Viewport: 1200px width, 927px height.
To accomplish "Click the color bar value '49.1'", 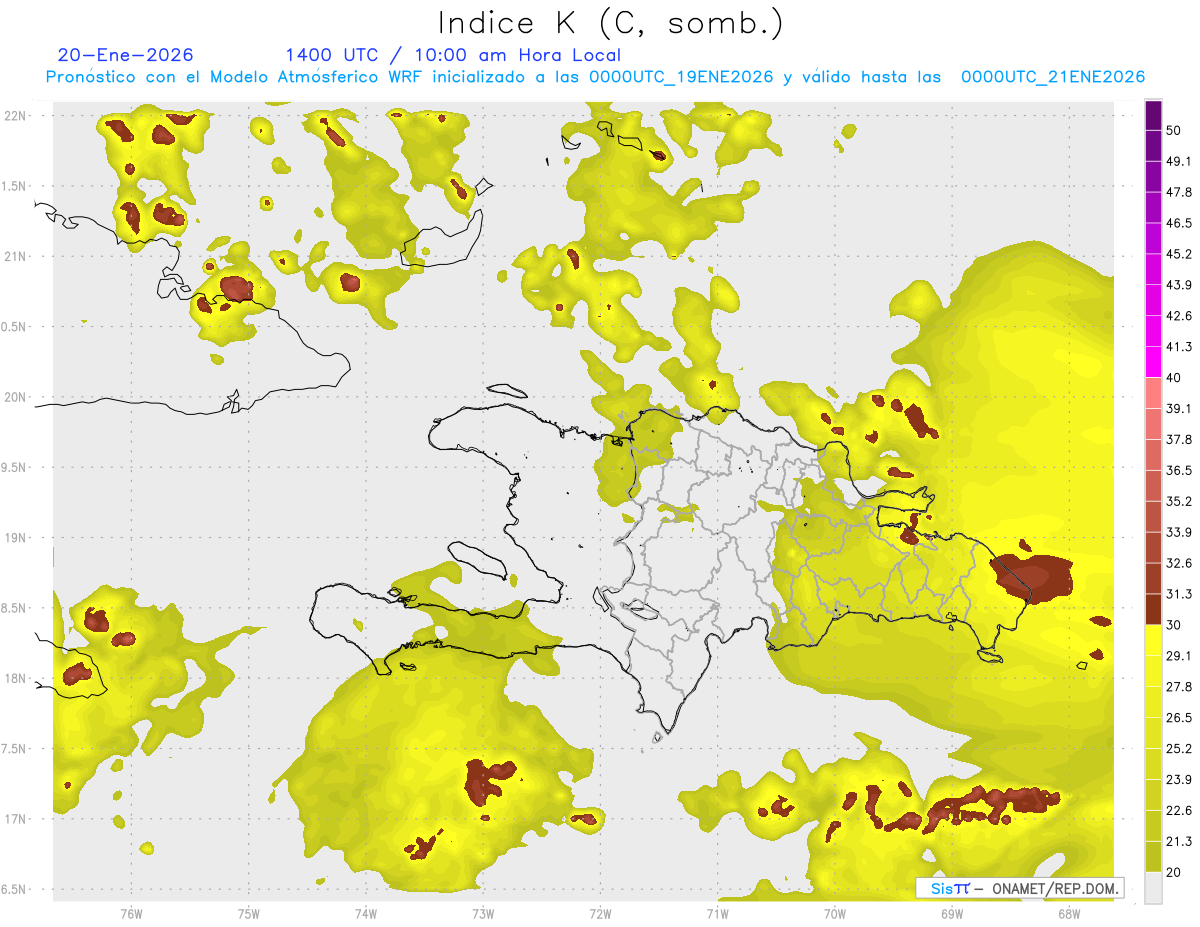I will 1179,161.
